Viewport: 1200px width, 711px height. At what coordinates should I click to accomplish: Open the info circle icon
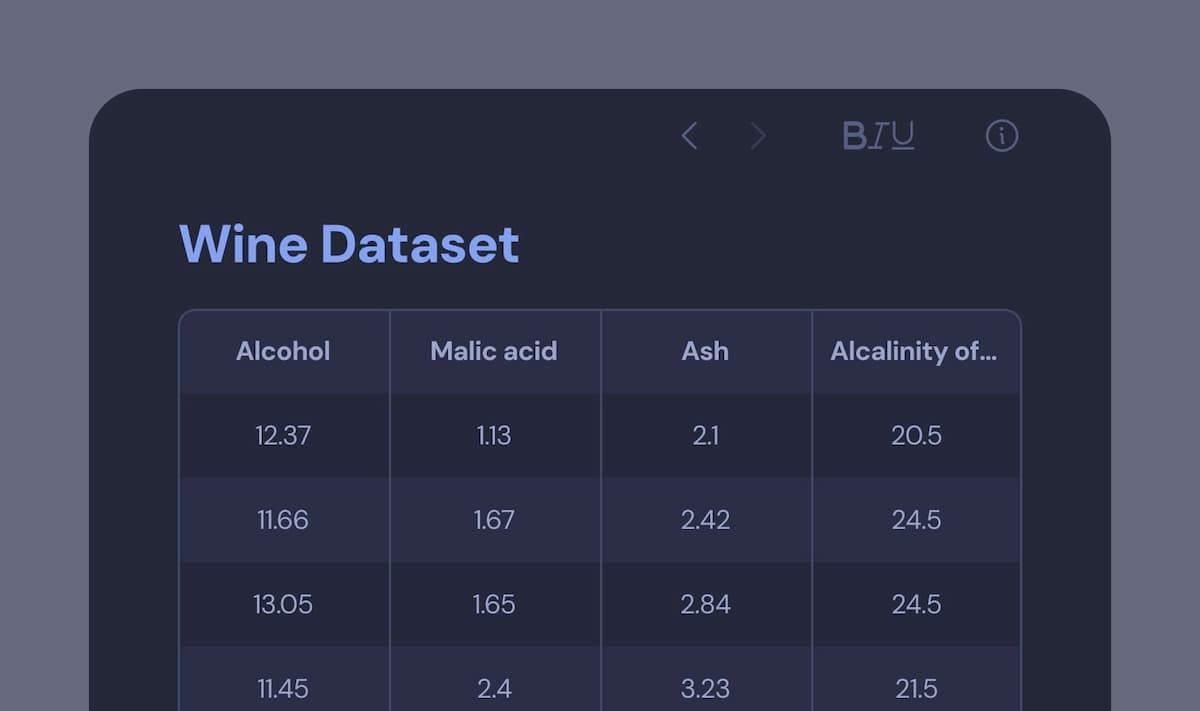tap(1001, 136)
